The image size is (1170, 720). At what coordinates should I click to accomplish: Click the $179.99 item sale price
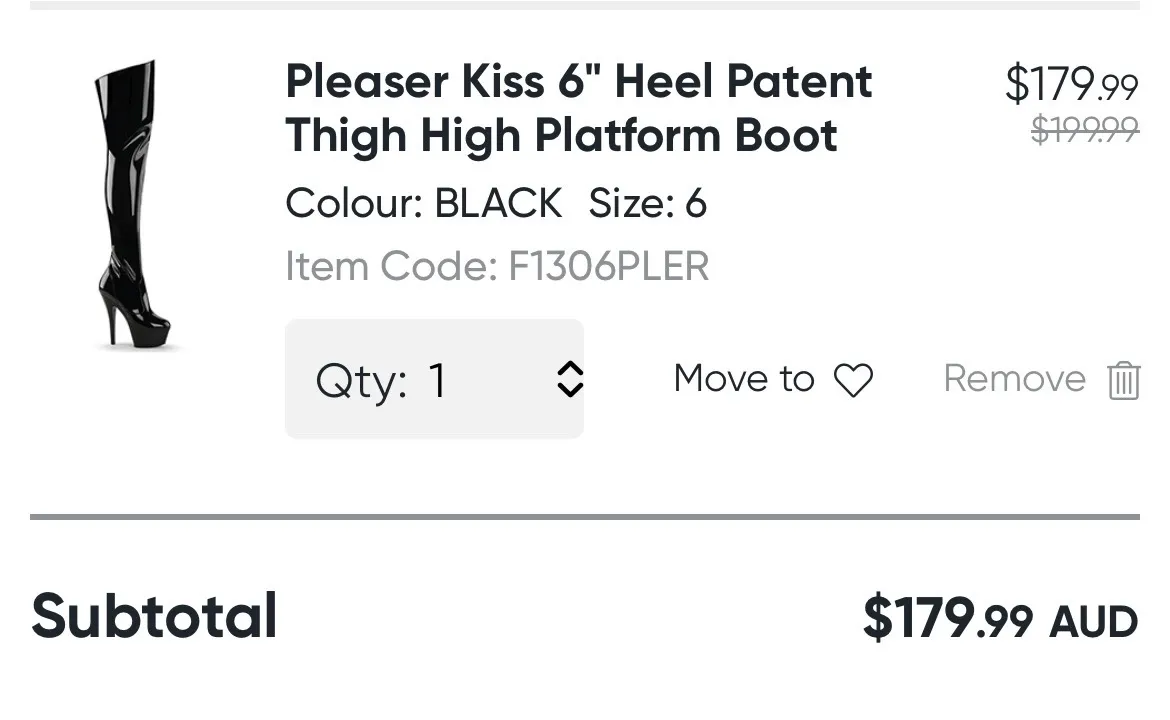(x=1071, y=84)
